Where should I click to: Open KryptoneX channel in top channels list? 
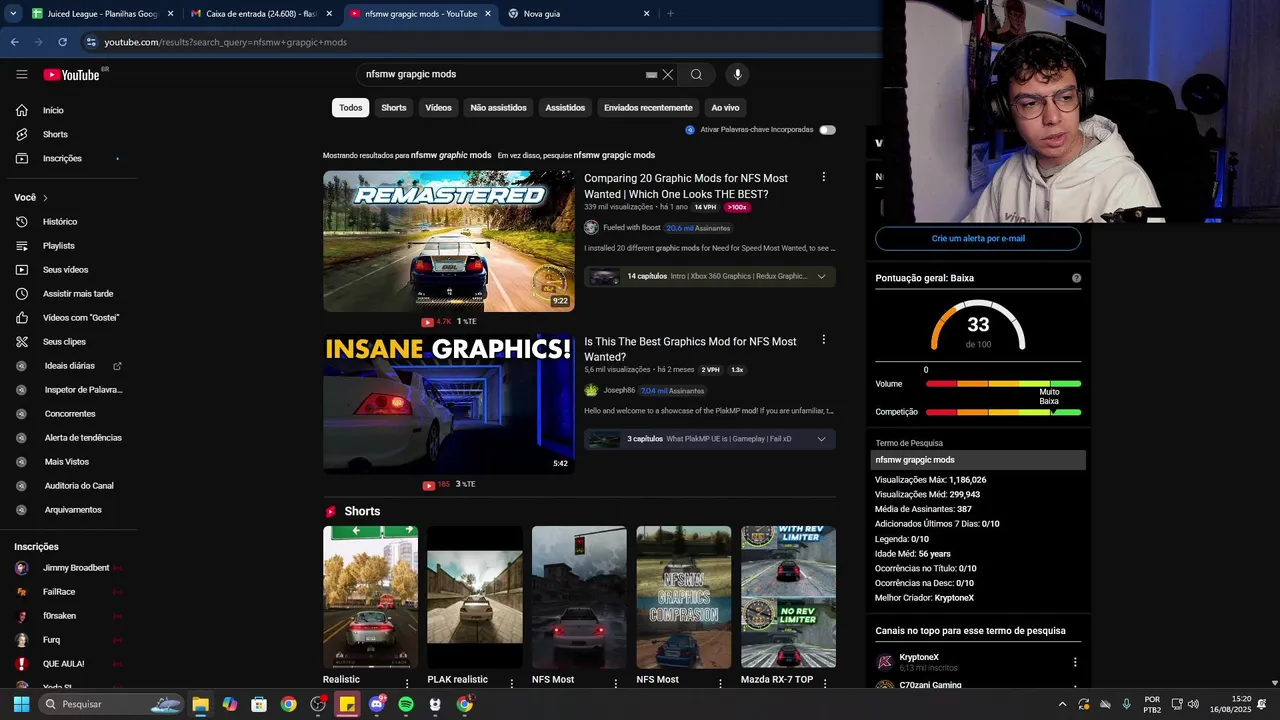[919, 657]
